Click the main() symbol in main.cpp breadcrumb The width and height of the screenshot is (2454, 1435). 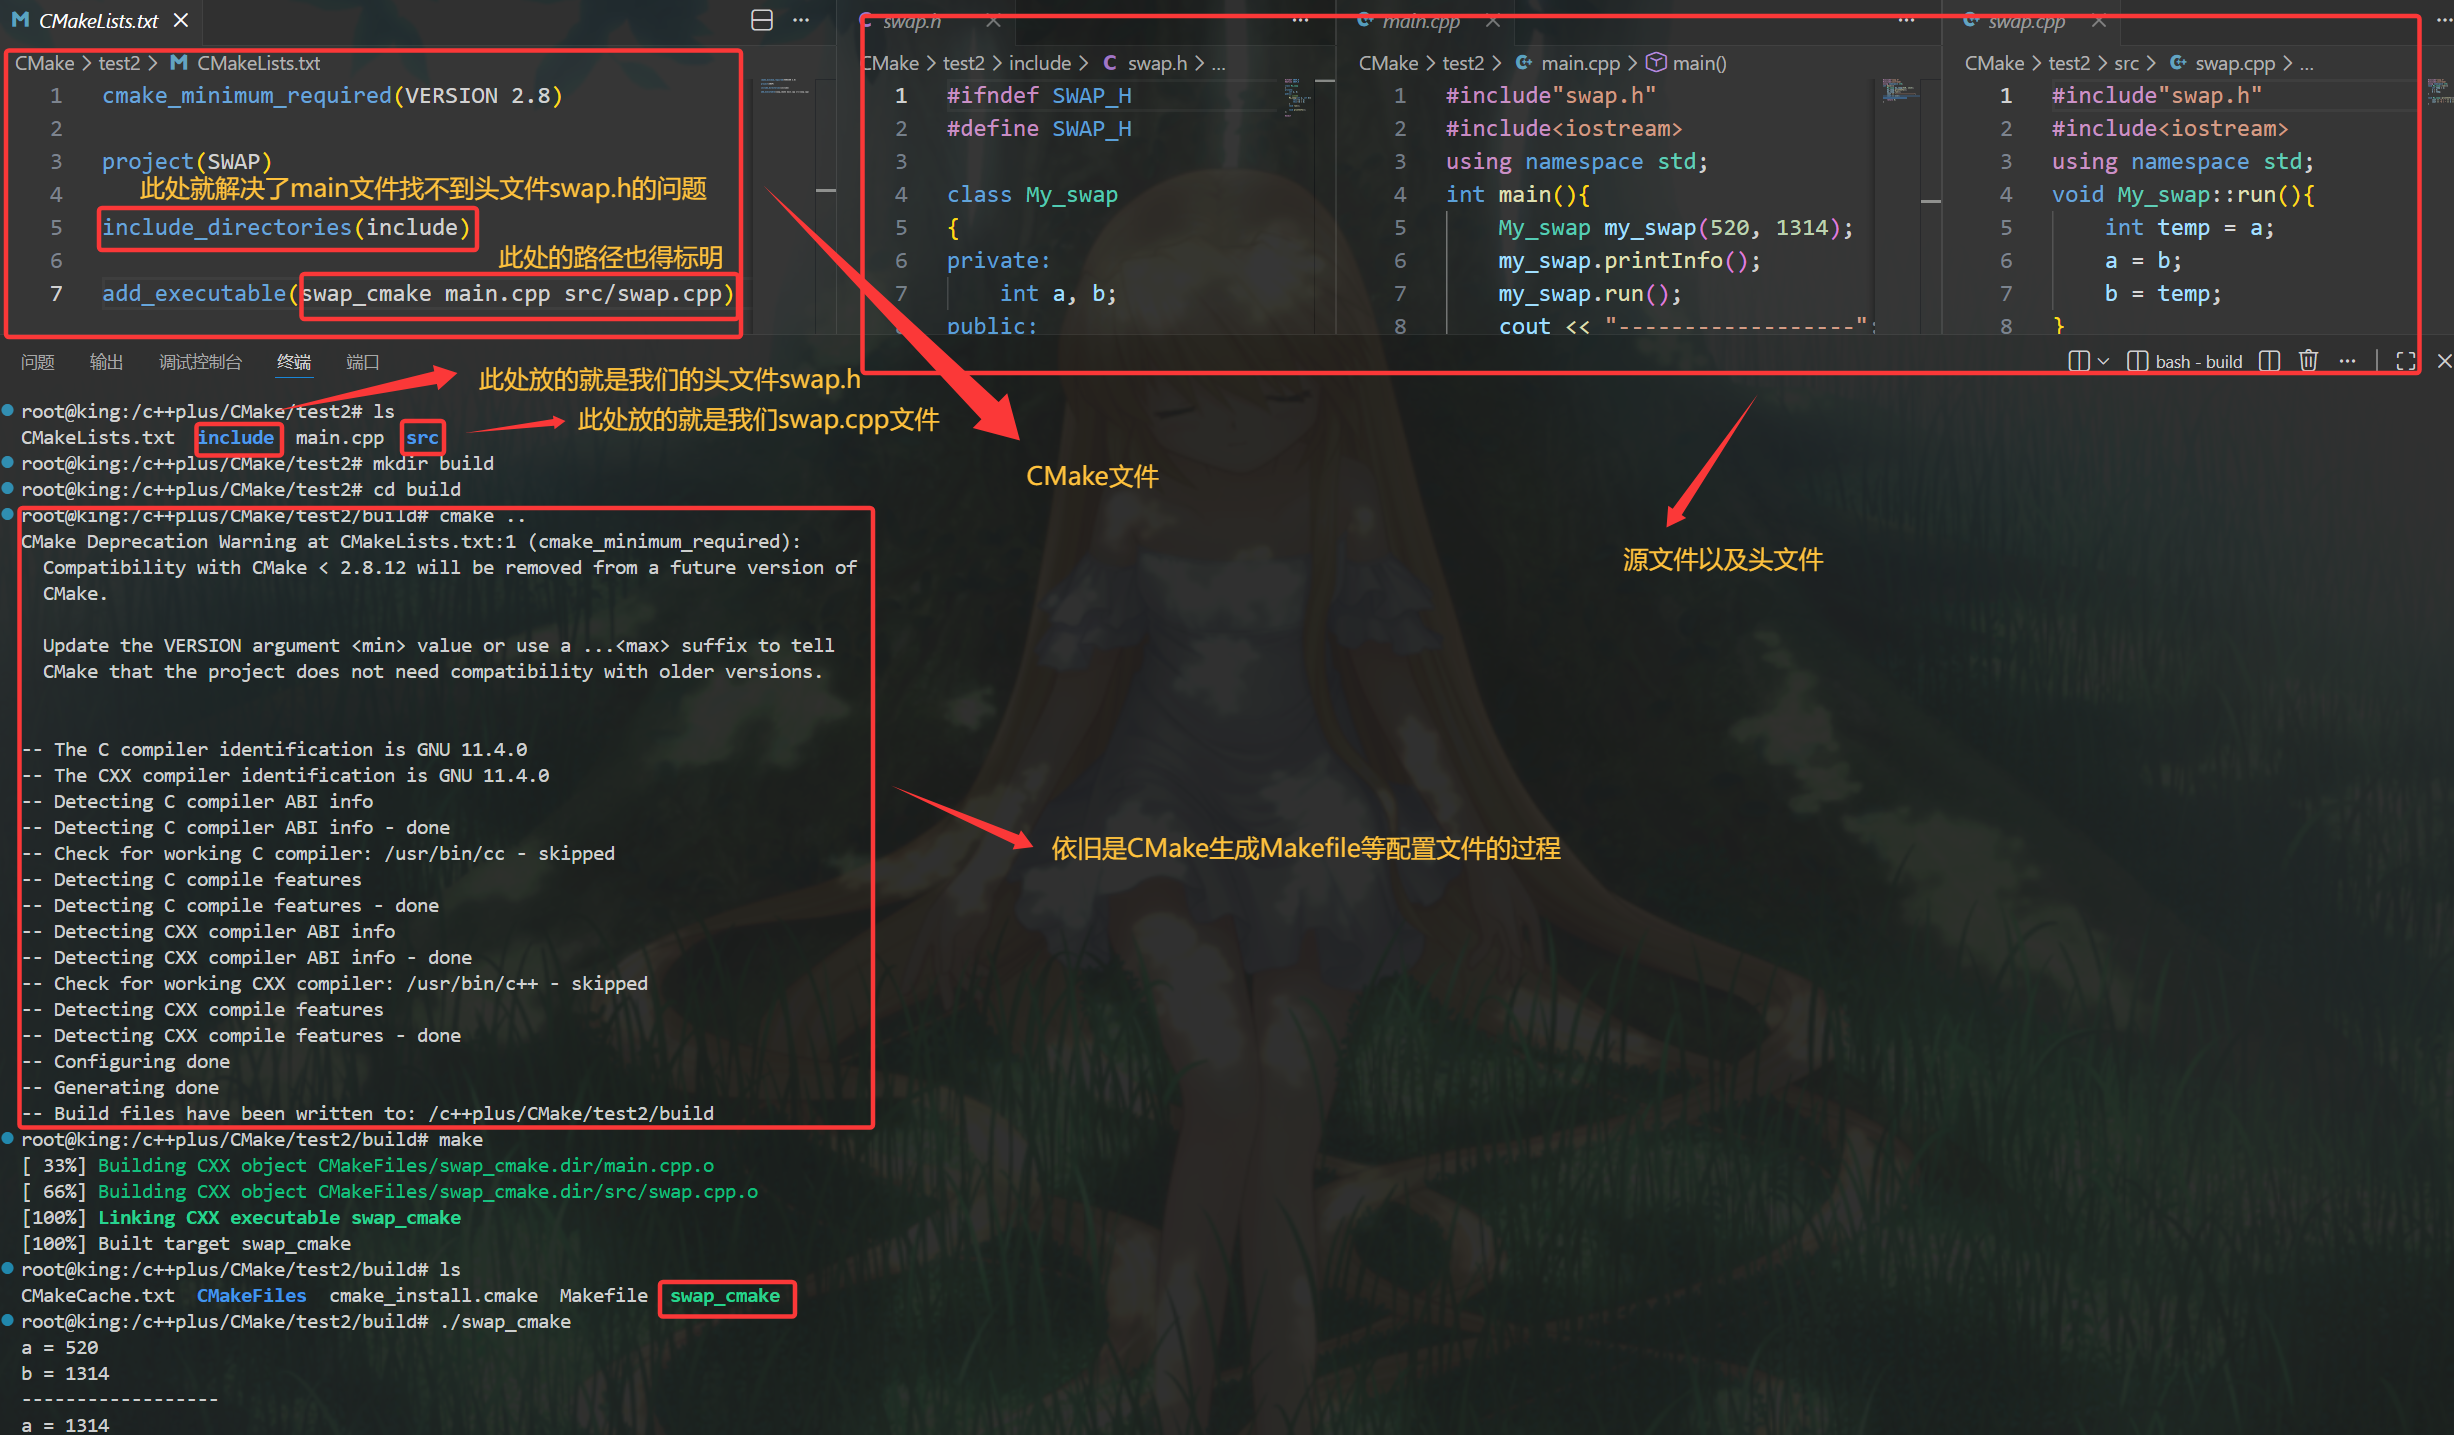click(x=1698, y=63)
